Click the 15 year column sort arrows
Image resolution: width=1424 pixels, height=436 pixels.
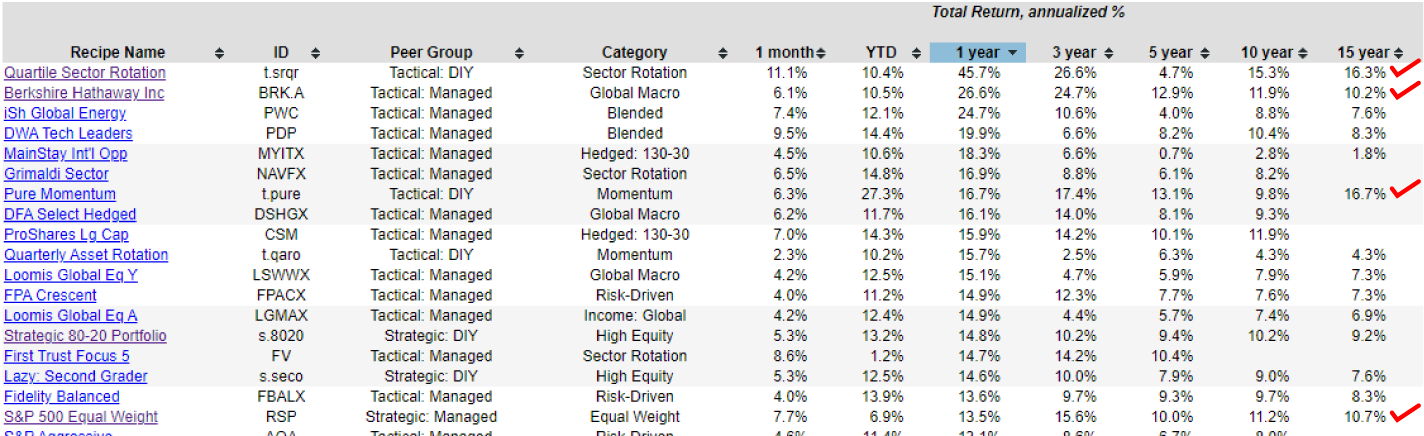click(1399, 53)
